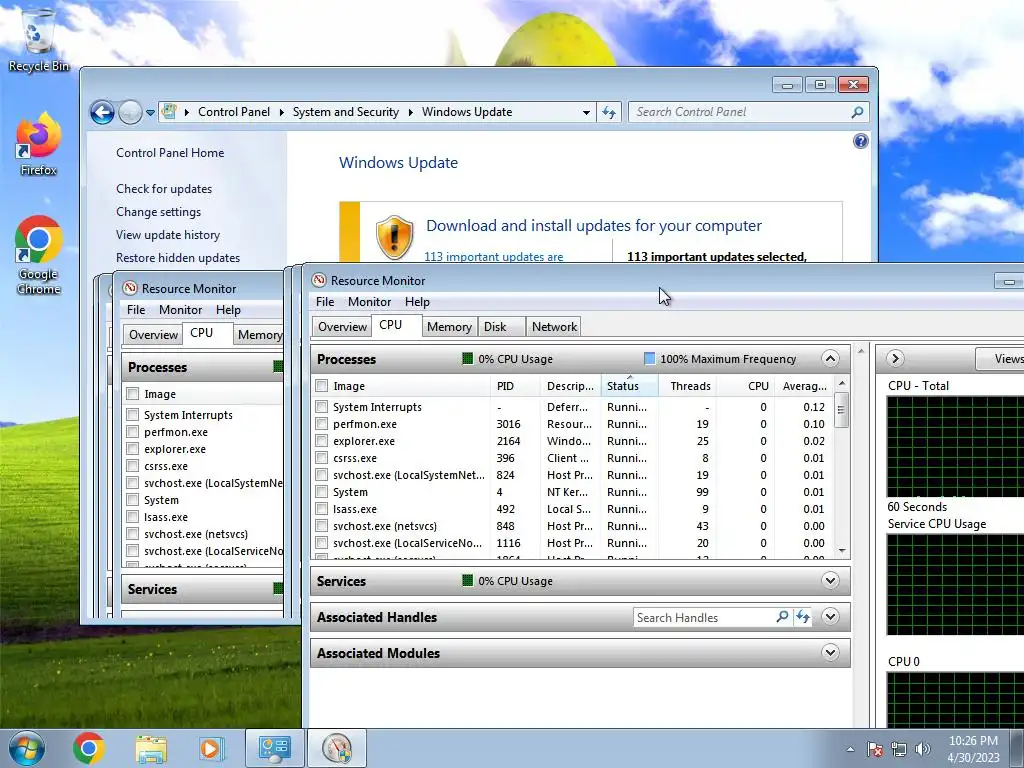Open the address bar history dropdown
1024x768 pixels.
coord(586,112)
